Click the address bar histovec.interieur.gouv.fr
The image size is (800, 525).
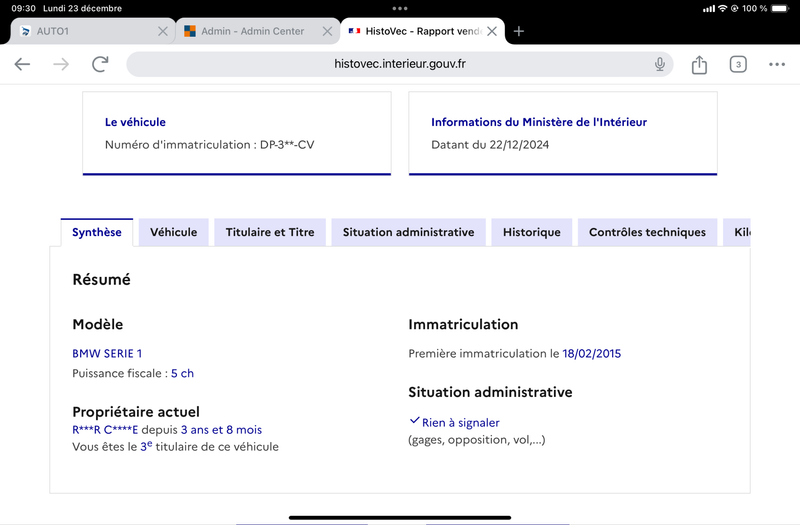[399, 64]
